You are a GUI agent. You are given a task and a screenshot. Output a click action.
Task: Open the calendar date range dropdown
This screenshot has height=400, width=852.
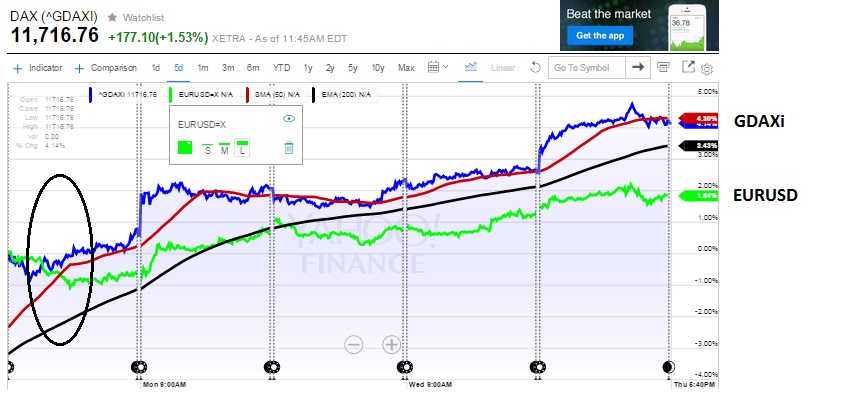point(437,67)
